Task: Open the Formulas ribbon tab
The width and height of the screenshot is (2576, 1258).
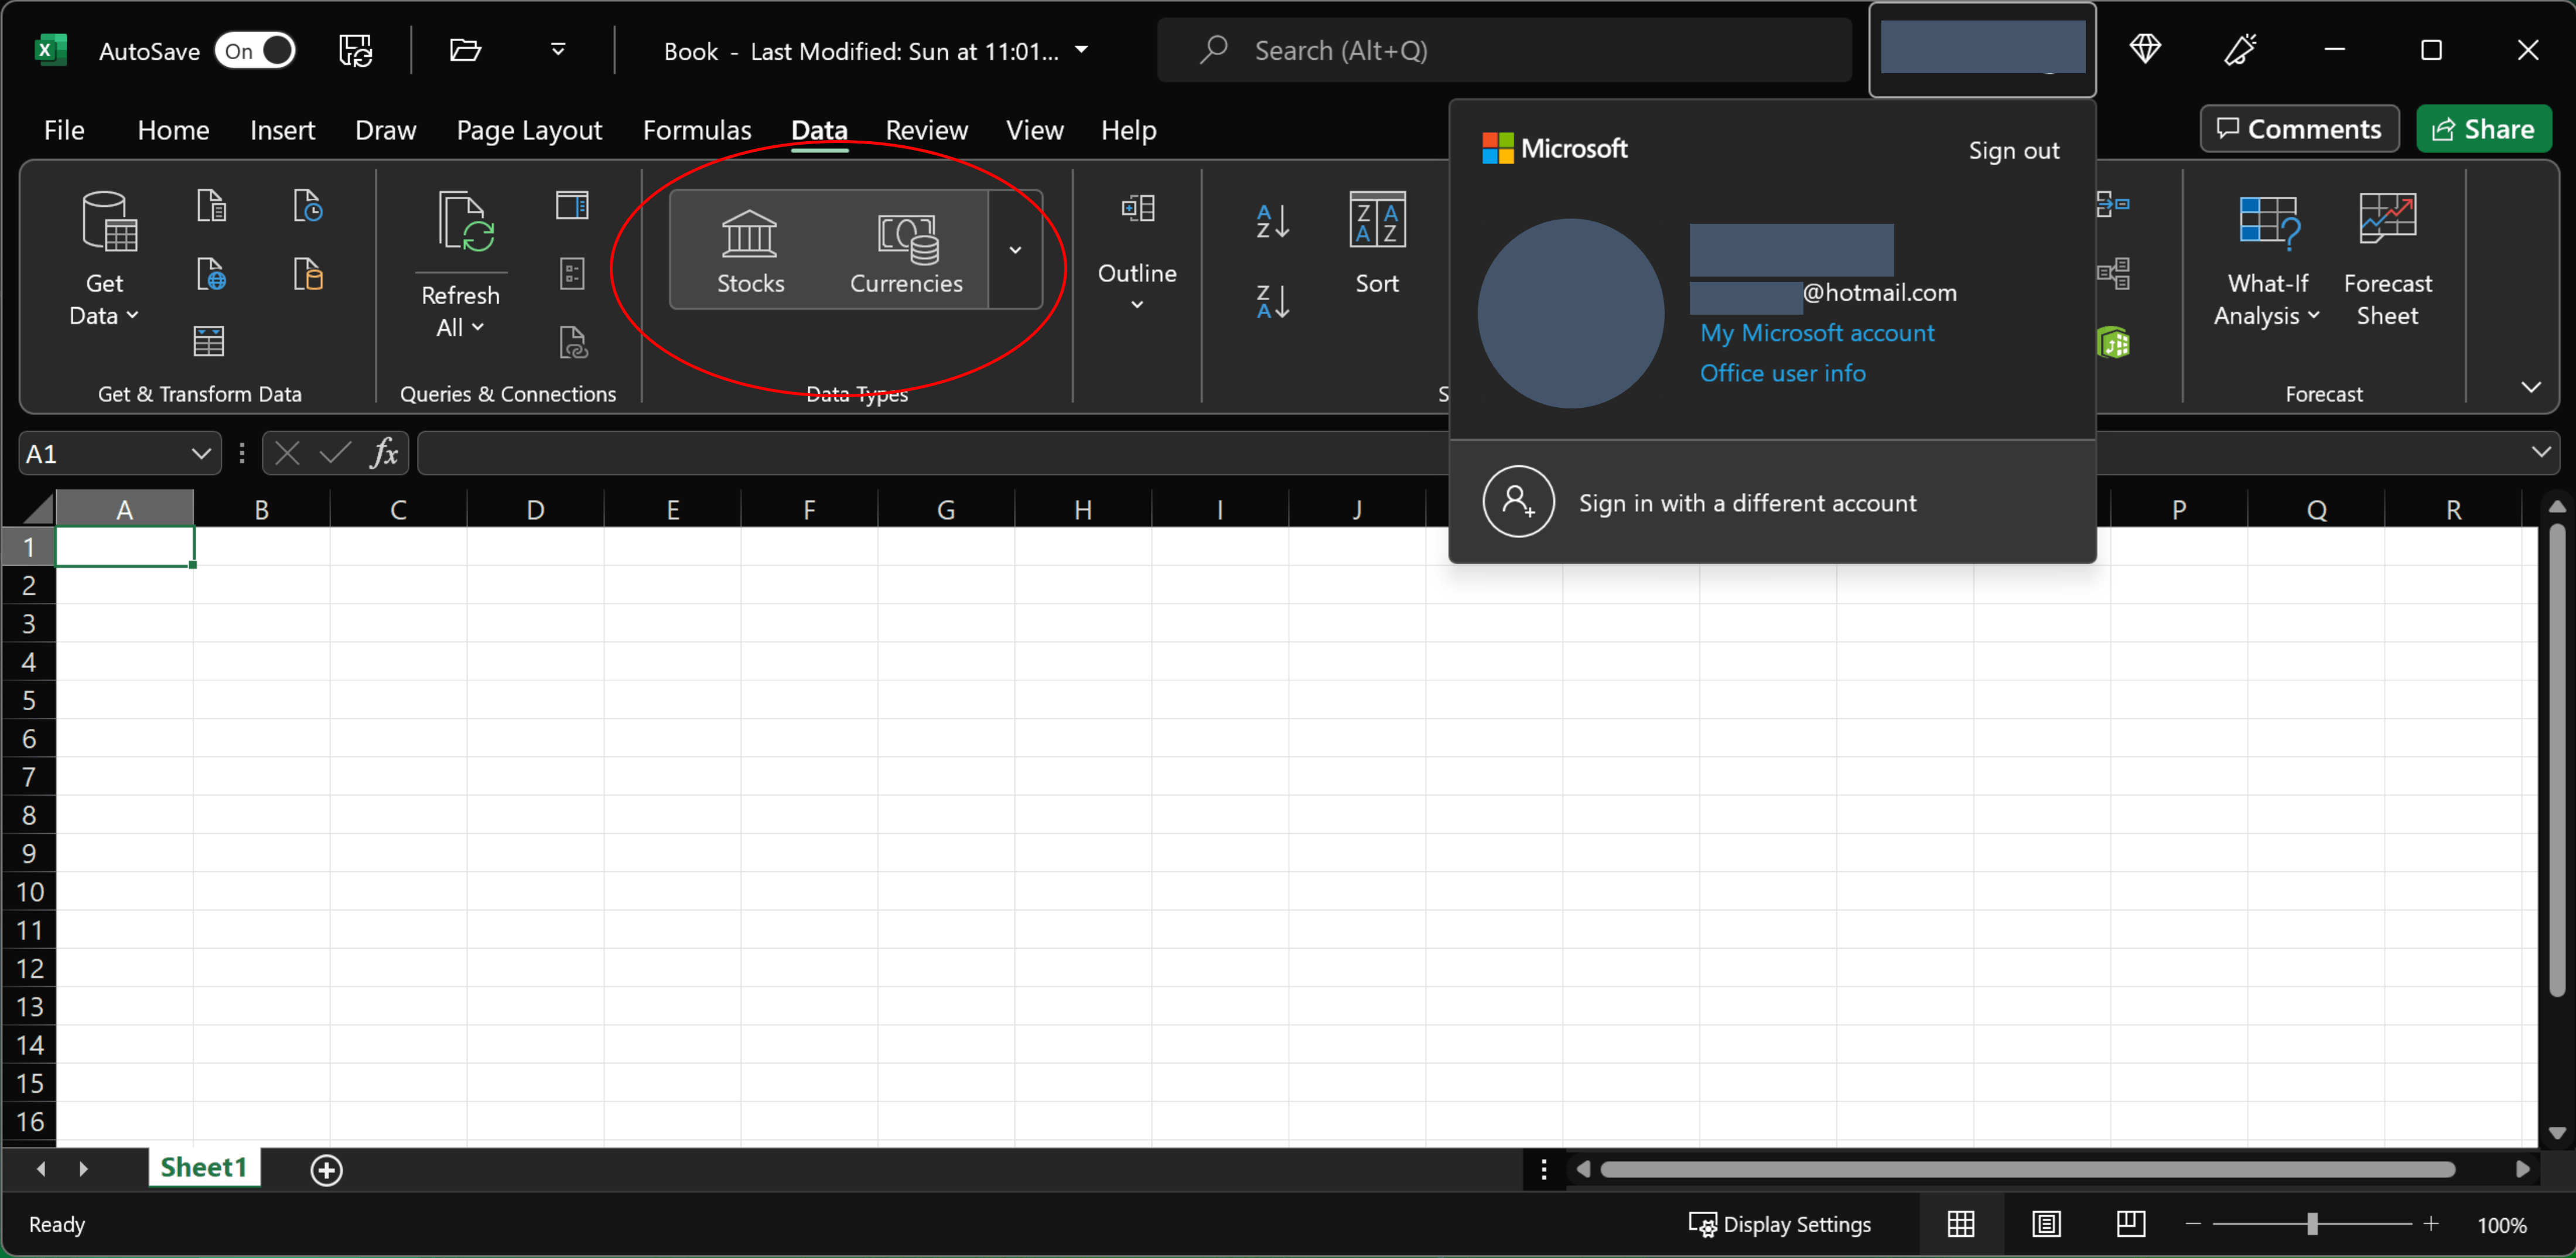Action: [696, 130]
